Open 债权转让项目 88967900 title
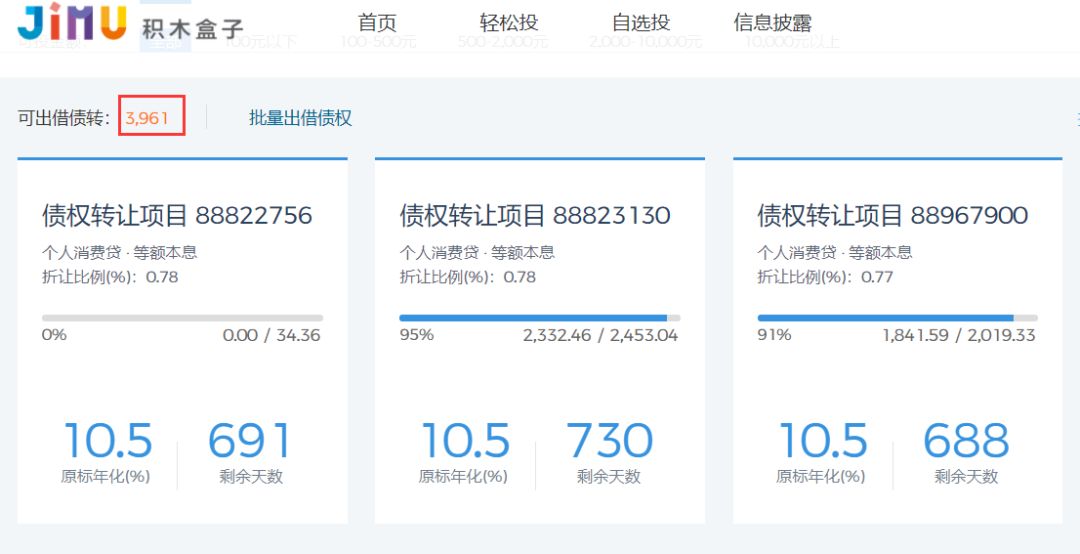The height and width of the screenshot is (554, 1080). pos(893,215)
